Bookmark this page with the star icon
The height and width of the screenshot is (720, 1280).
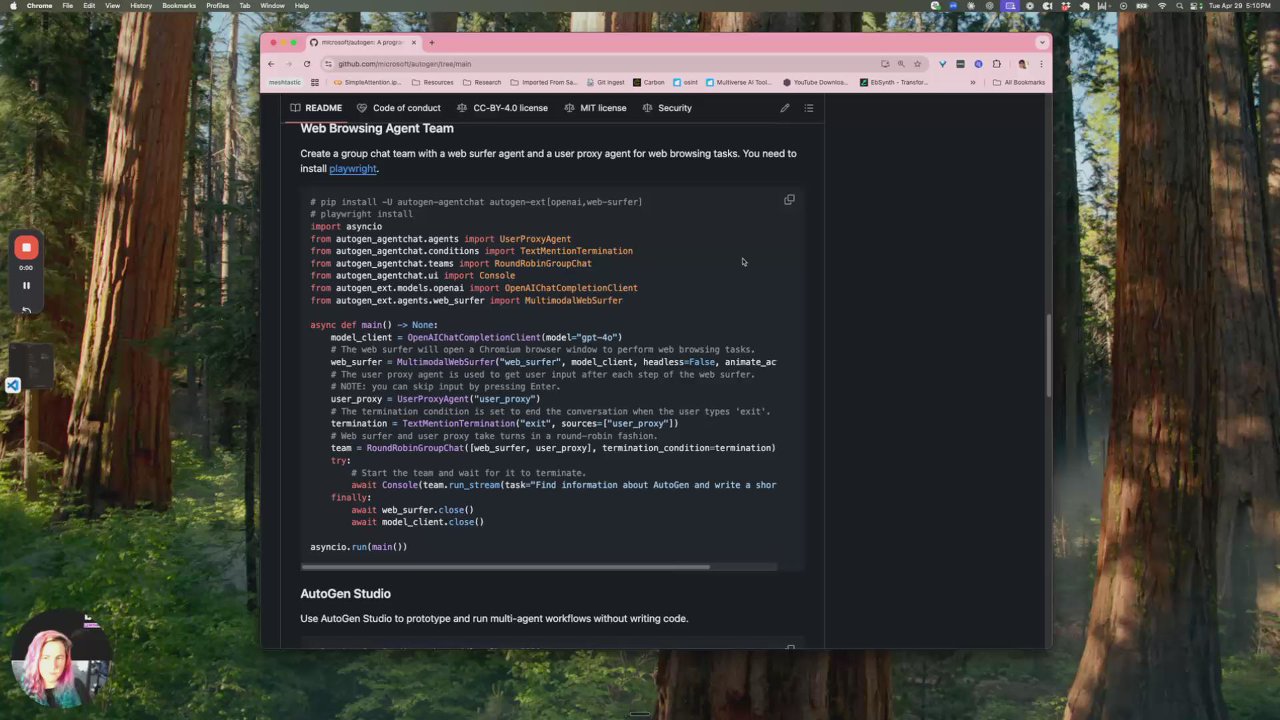[917, 64]
